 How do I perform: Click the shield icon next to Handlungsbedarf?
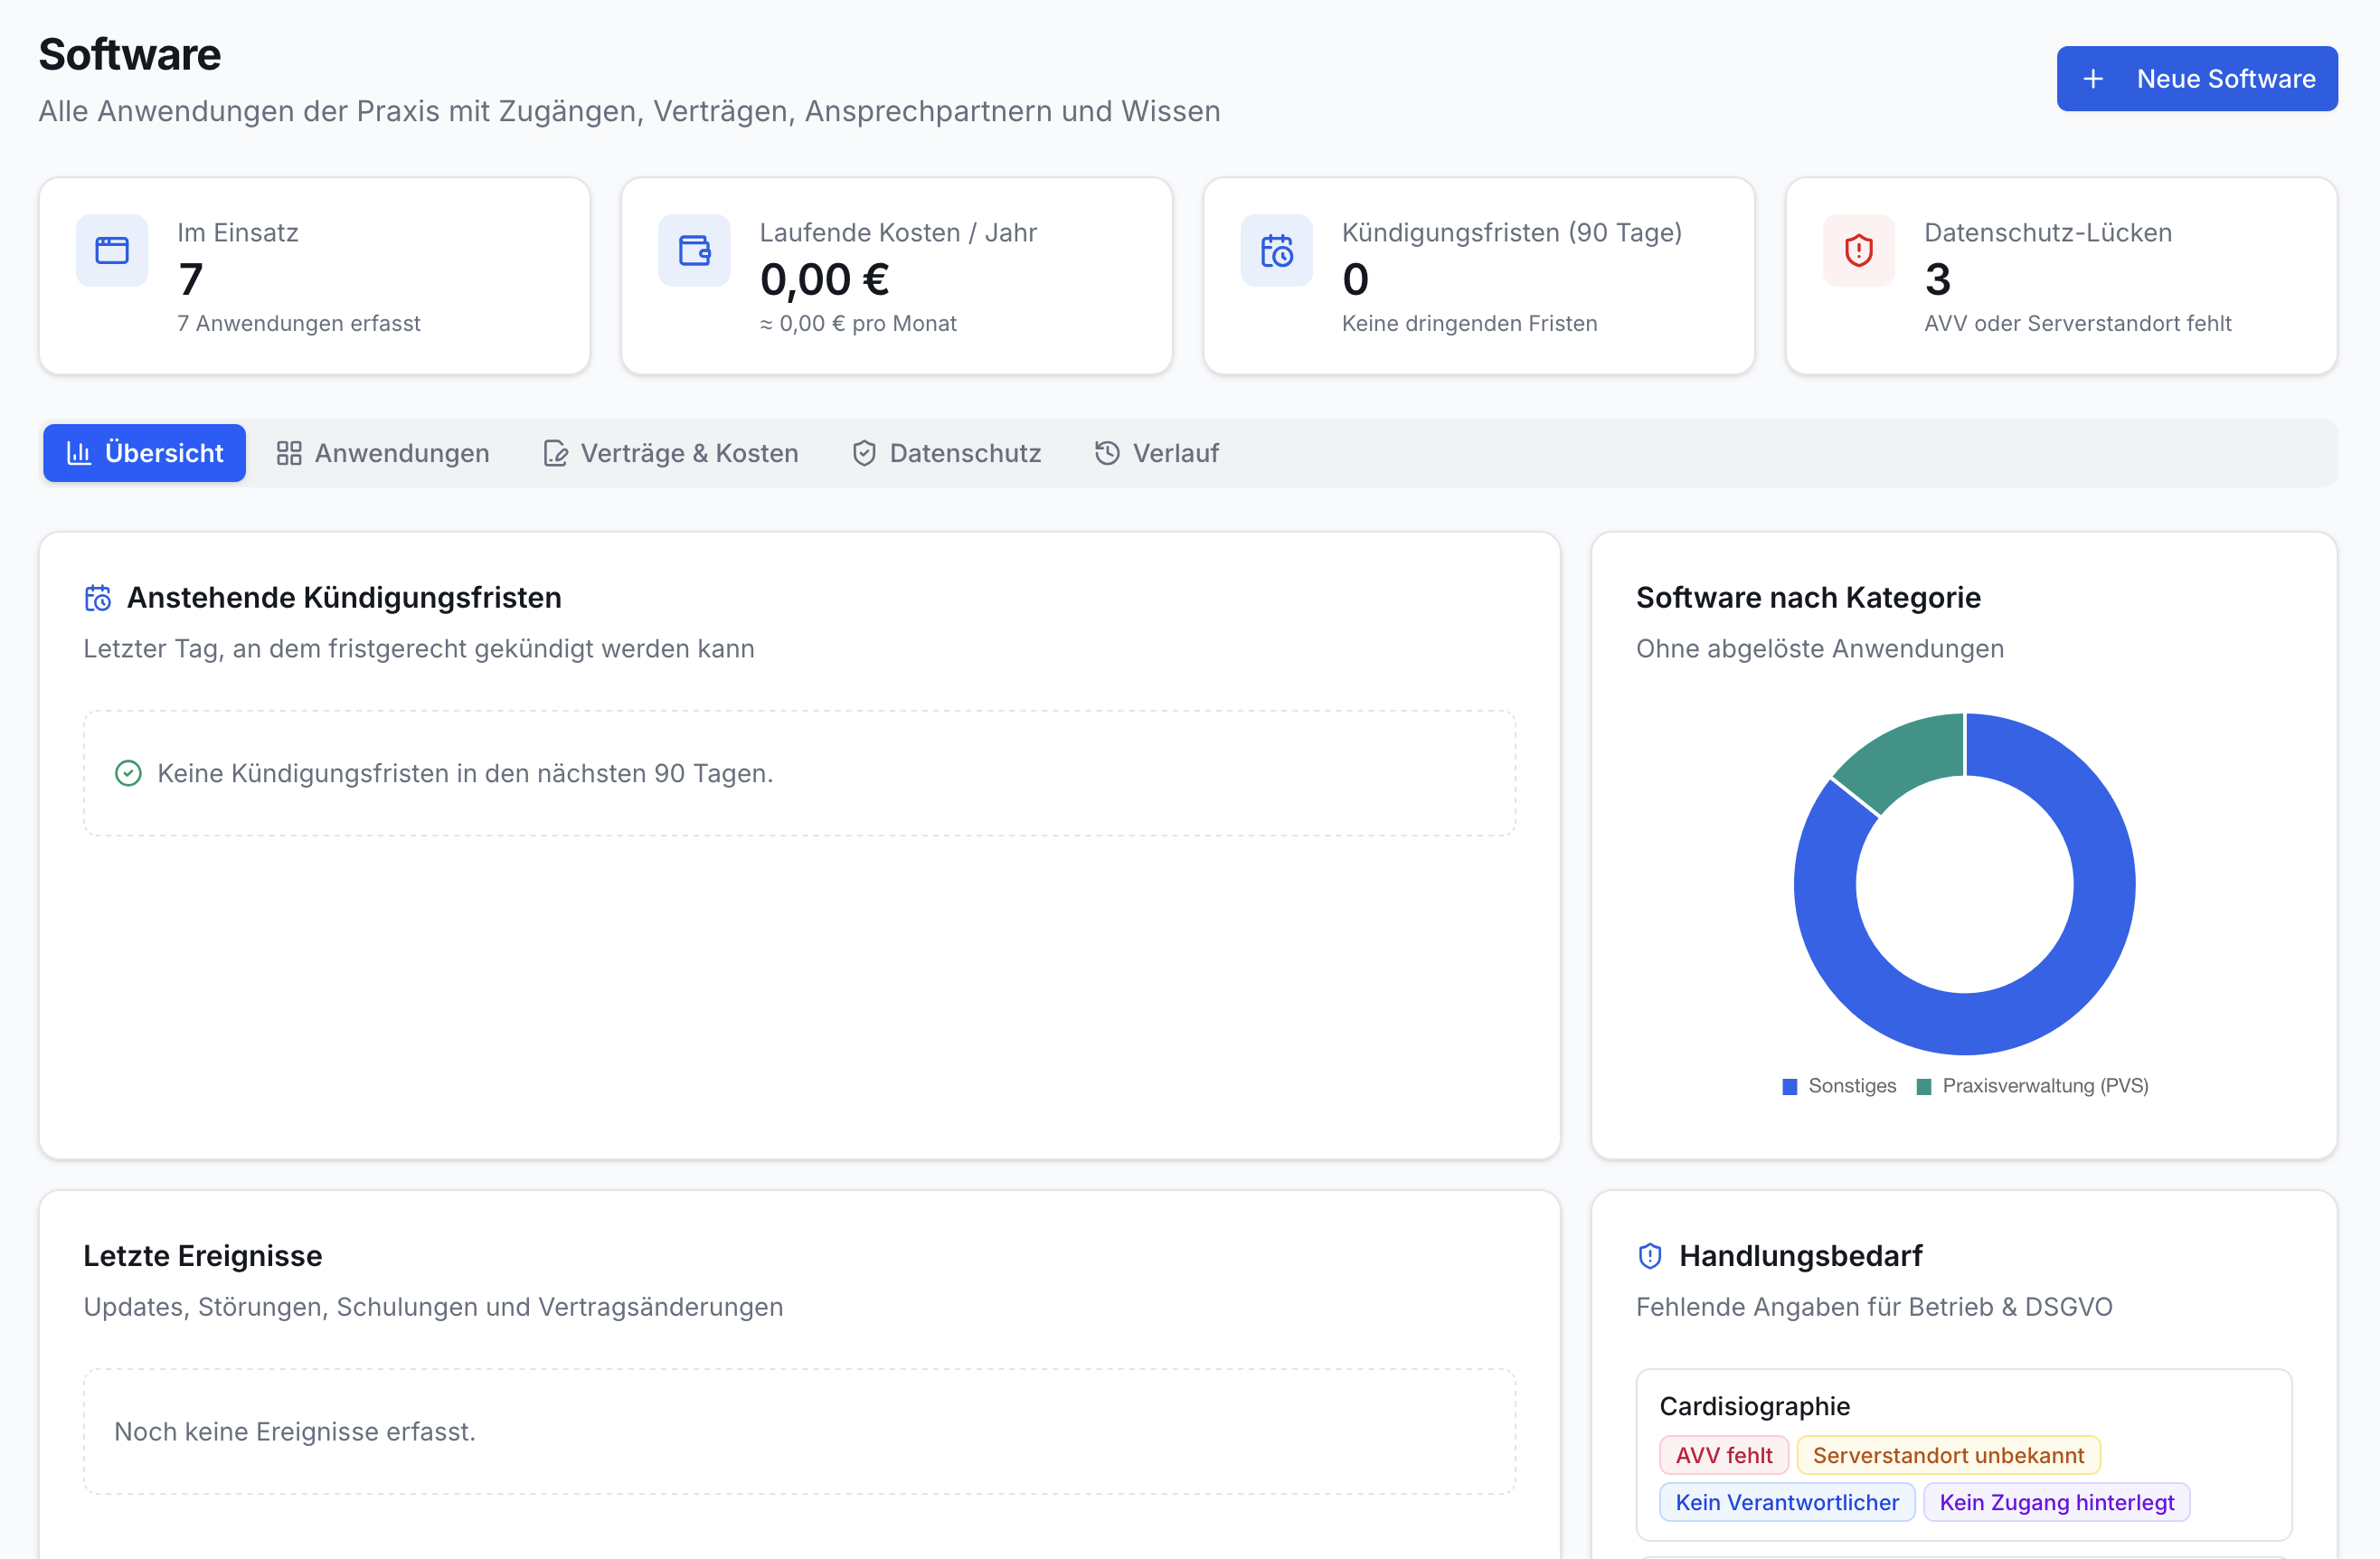click(x=1650, y=1256)
